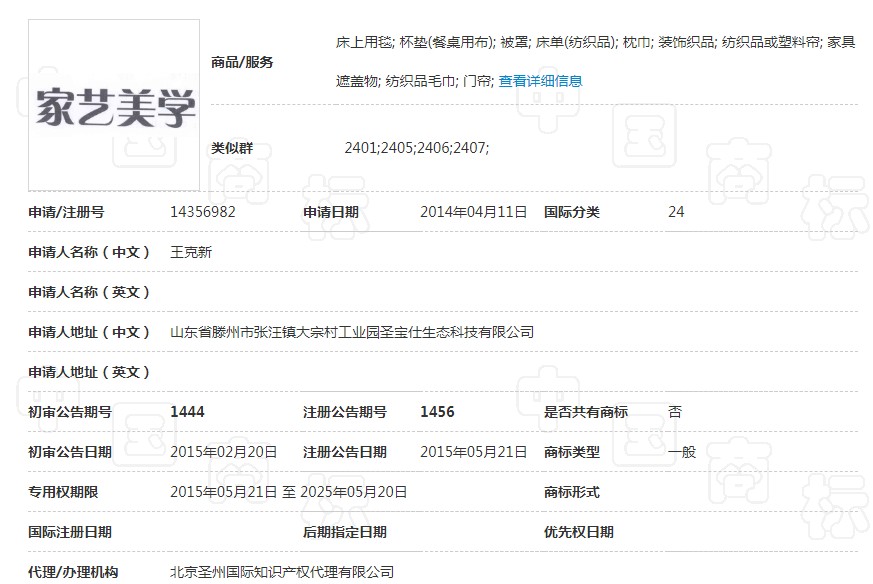Click international class value 24
Screen dimensions: 873x584
coord(676,212)
